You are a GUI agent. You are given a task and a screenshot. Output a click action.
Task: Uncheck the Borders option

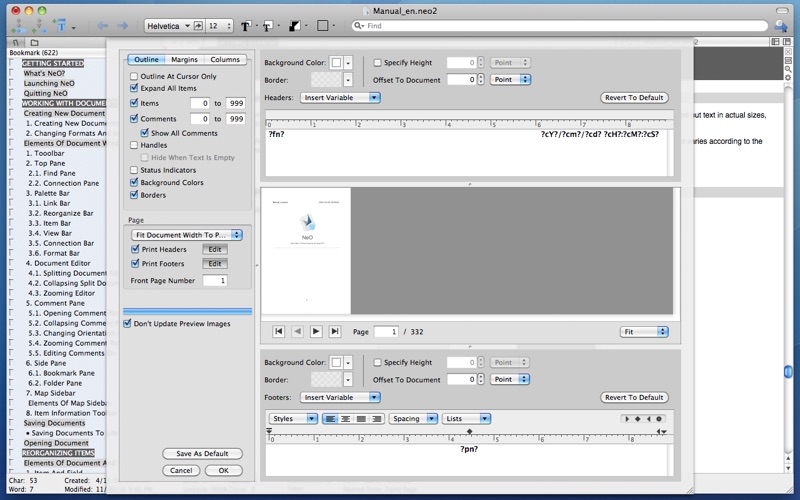click(134, 195)
